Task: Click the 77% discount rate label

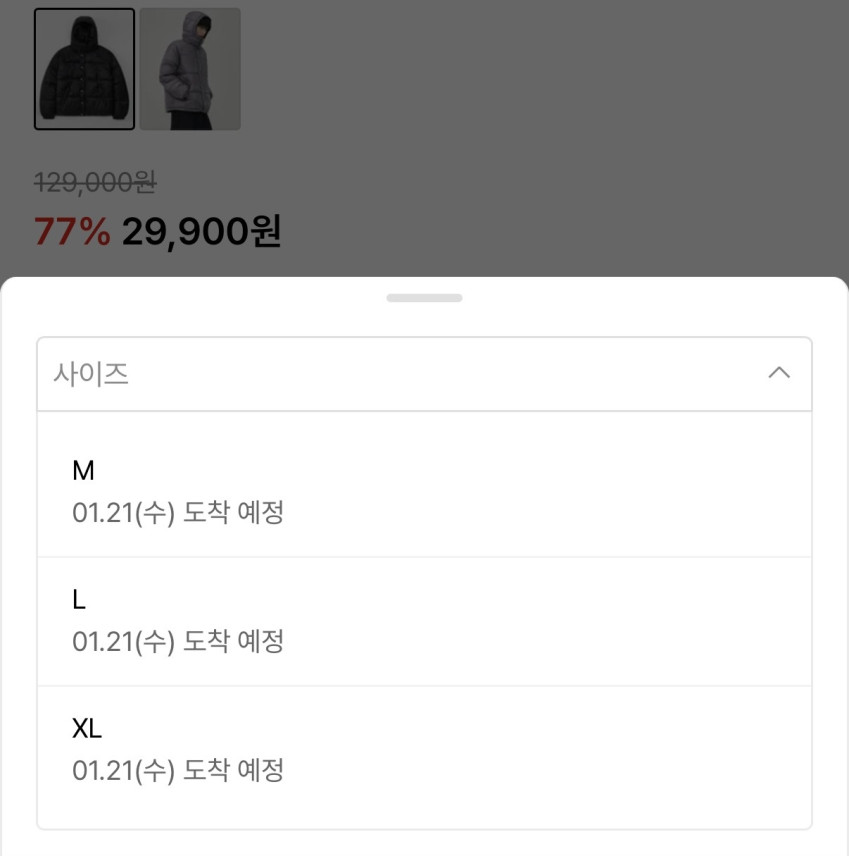Action: click(x=72, y=232)
